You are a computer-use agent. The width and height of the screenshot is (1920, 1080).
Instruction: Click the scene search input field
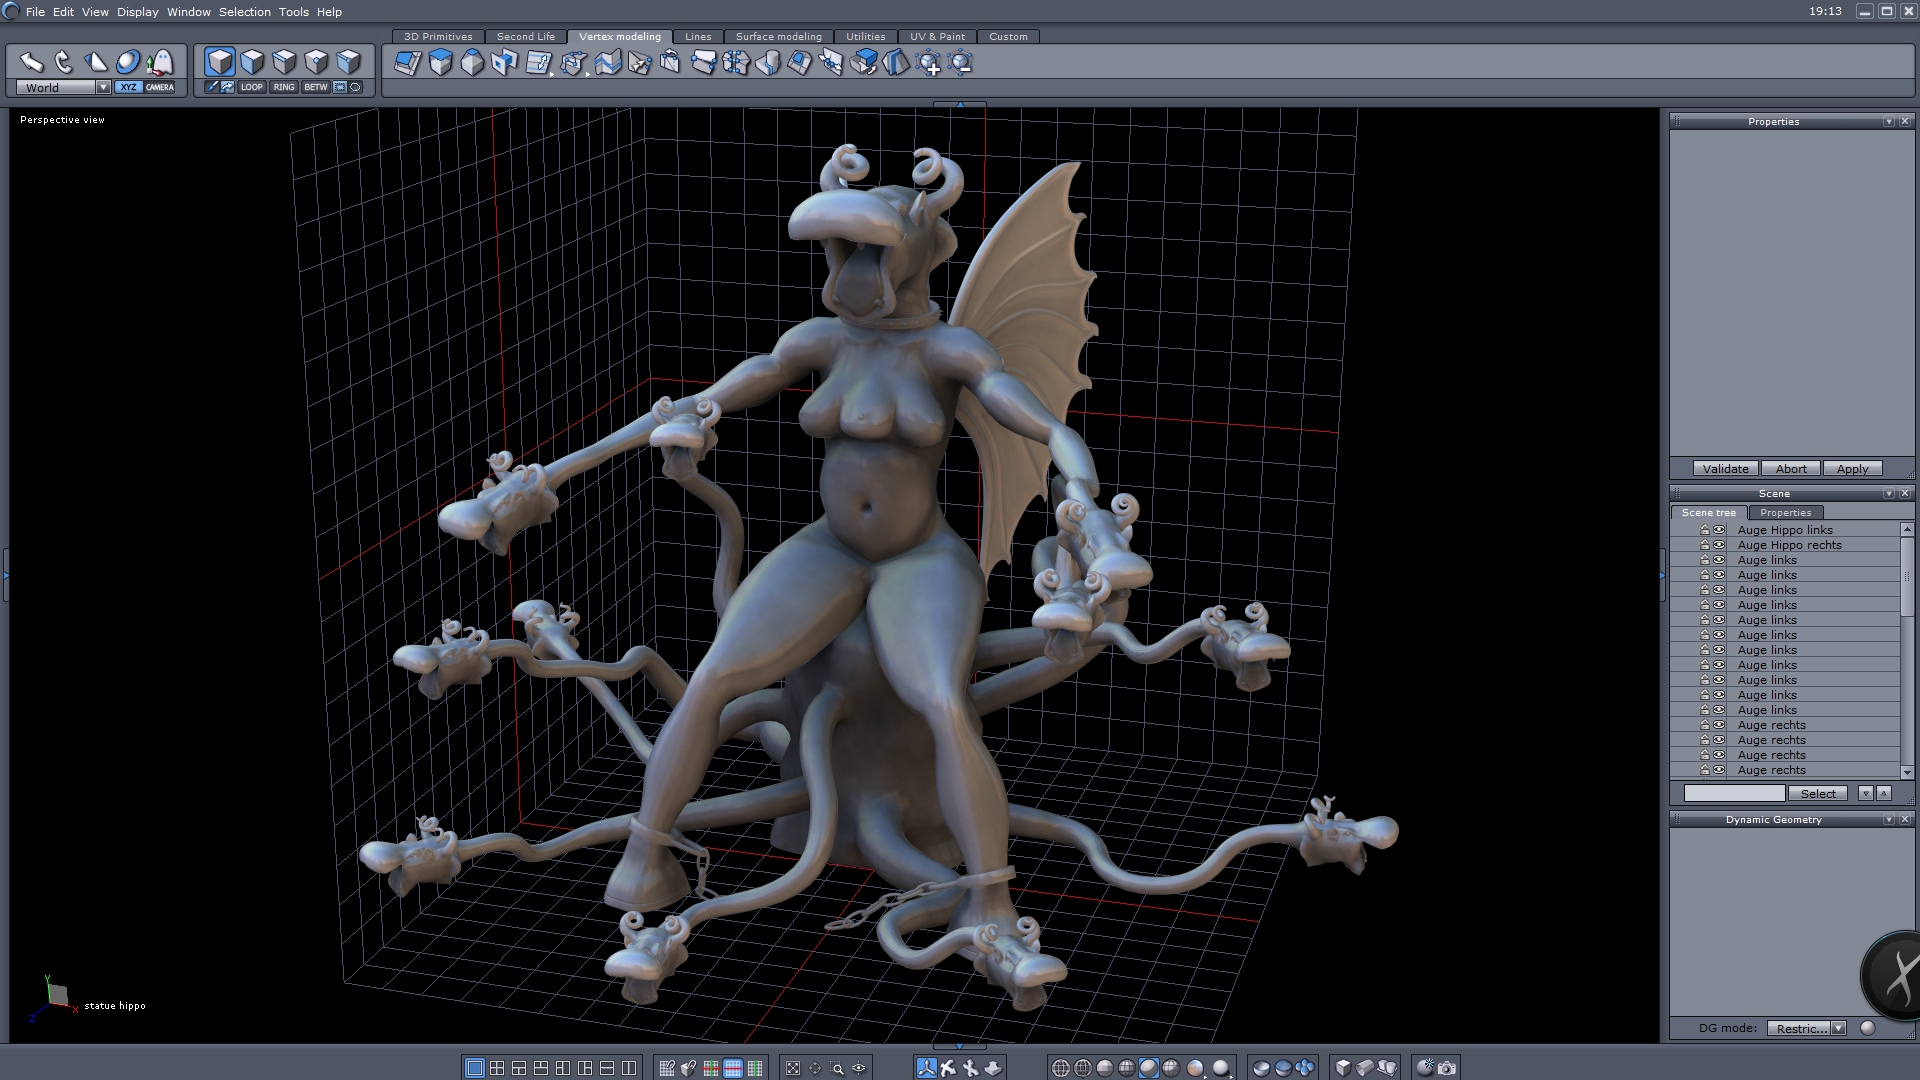click(1734, 793)
